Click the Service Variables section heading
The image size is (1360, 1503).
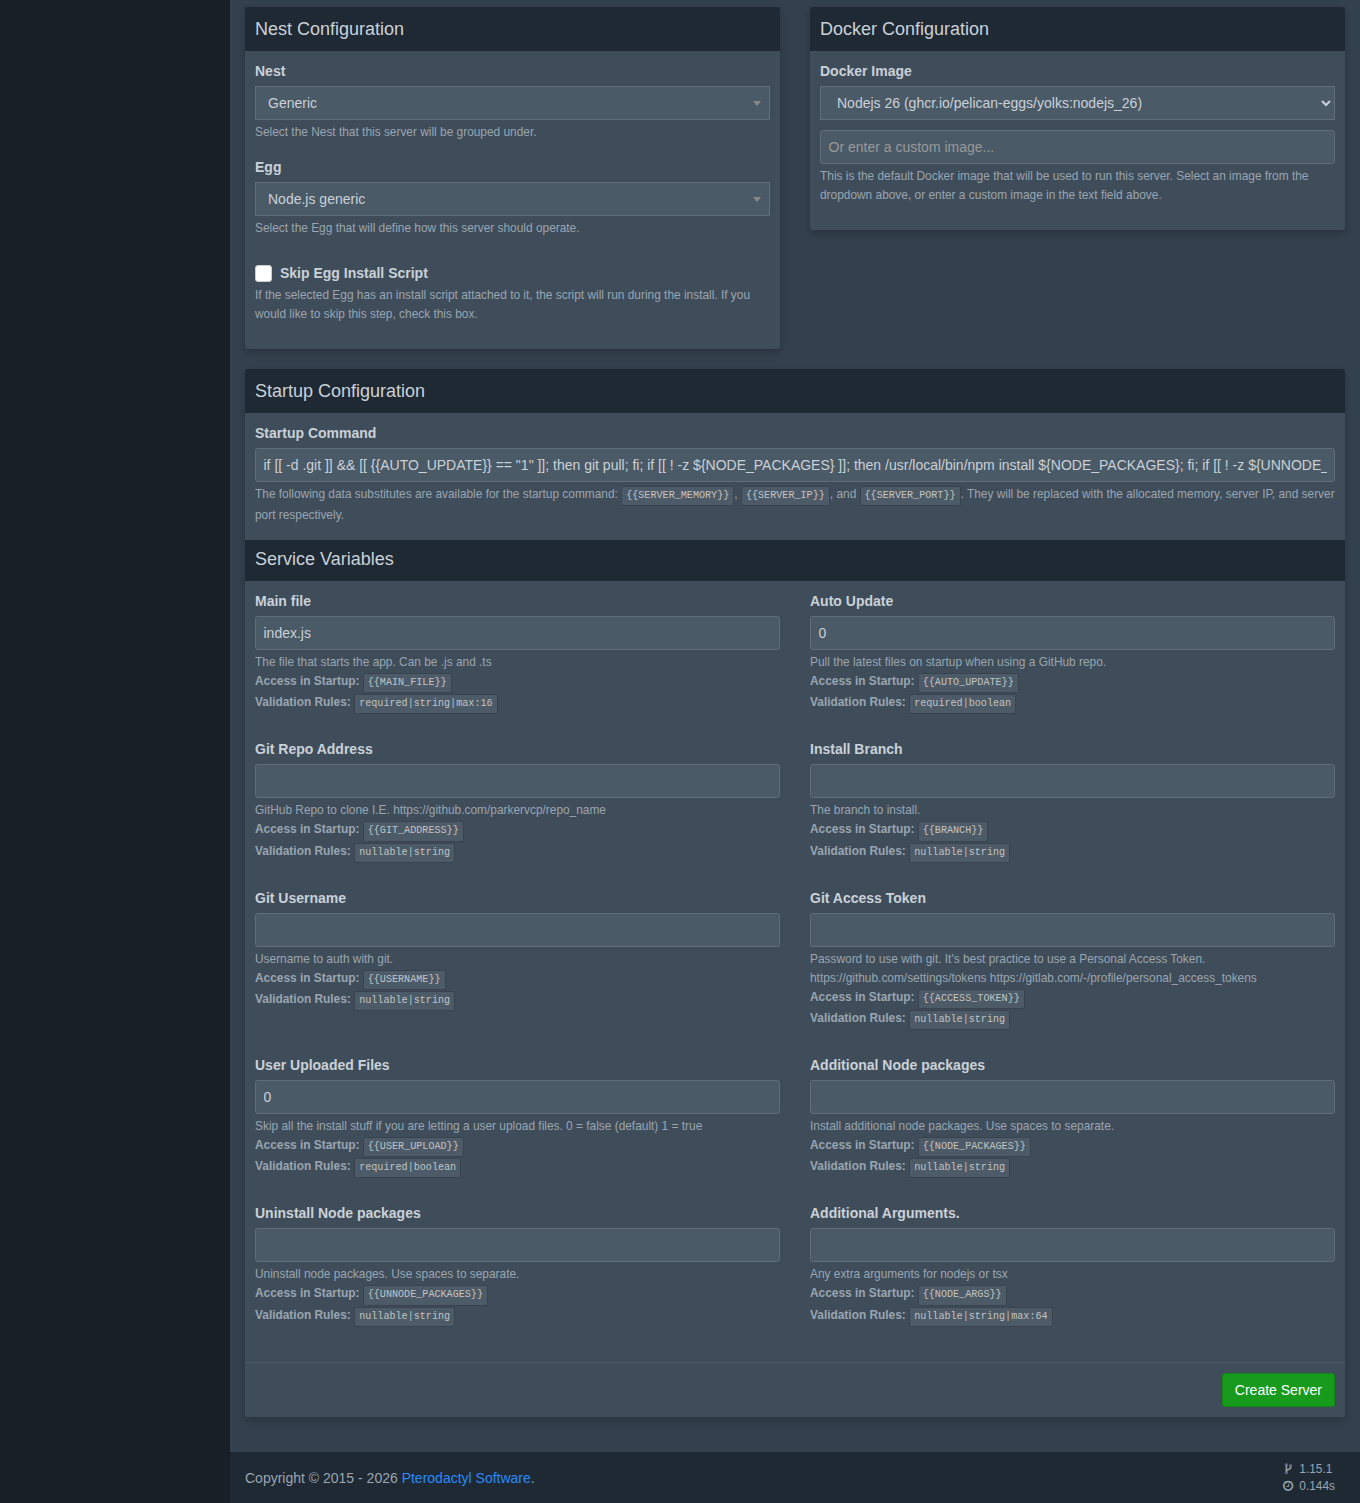(324, 559)
